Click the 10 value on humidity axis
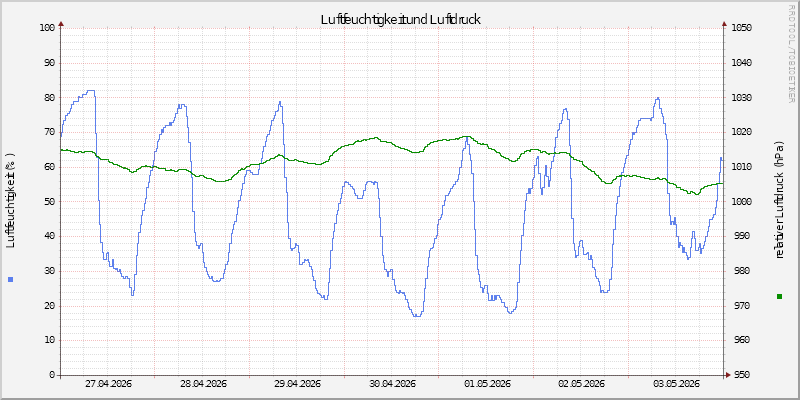The width and height of the screenshot is (800, 400). coord(49,340)
